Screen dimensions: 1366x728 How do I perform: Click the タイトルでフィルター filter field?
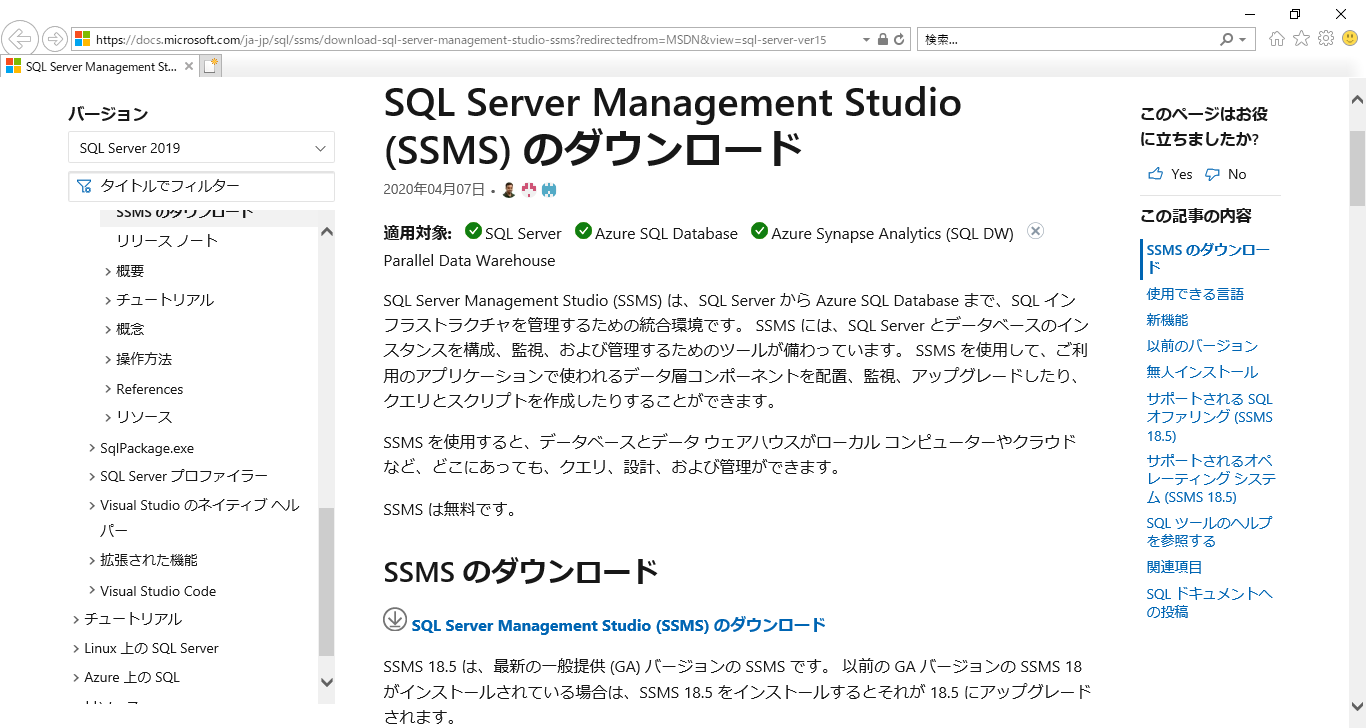pos(201,186)
